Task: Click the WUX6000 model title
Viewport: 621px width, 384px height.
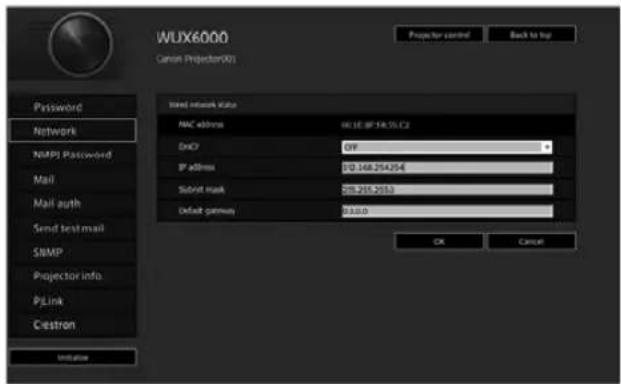Action: (192, 38)
